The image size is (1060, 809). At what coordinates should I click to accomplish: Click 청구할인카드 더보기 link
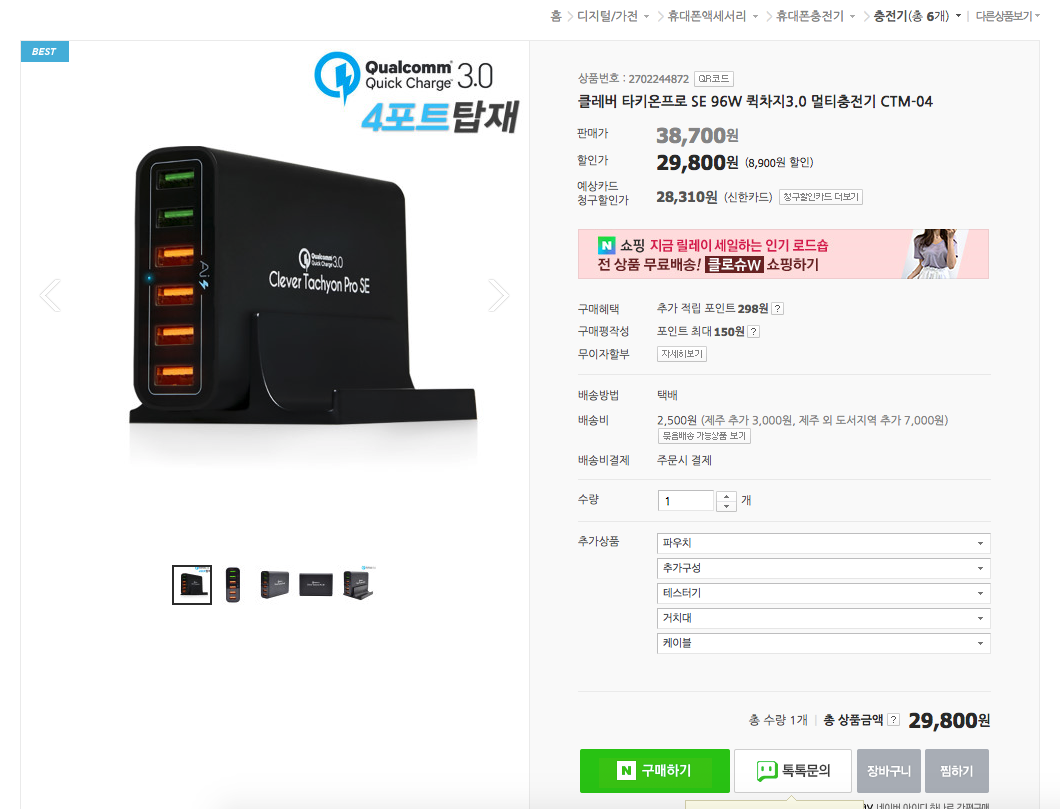pyautogui.click(x=821, y=197)
